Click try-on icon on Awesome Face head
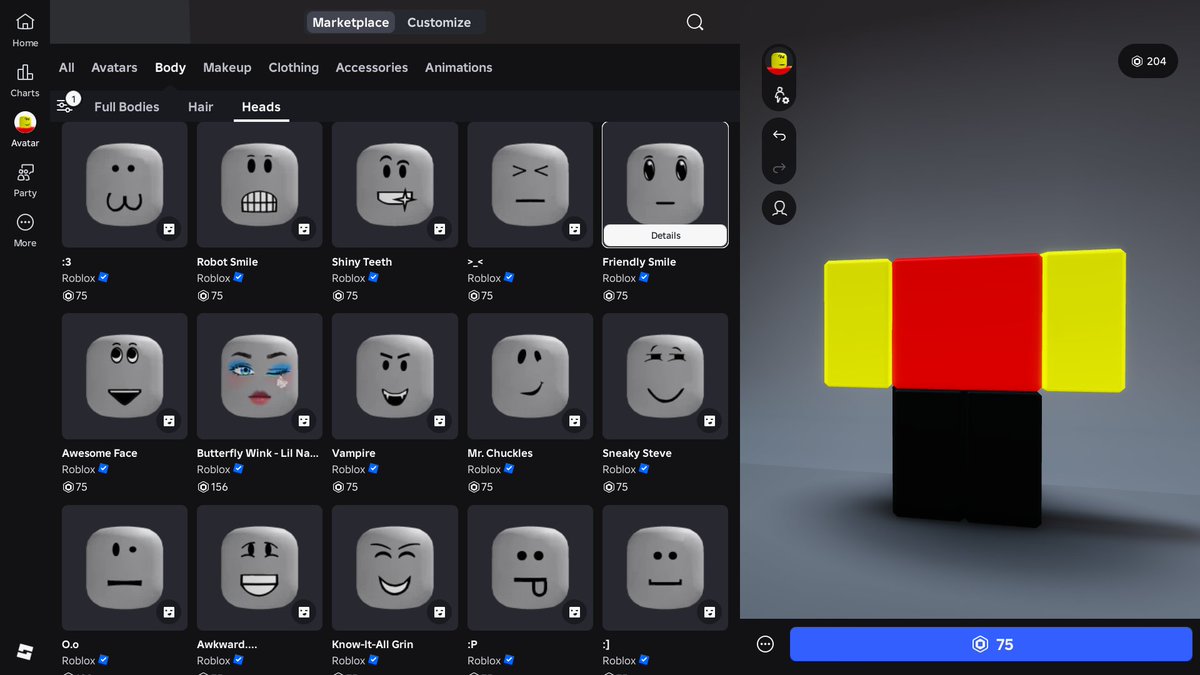This screenshot has height=675, width=1200. pos(169,420)
